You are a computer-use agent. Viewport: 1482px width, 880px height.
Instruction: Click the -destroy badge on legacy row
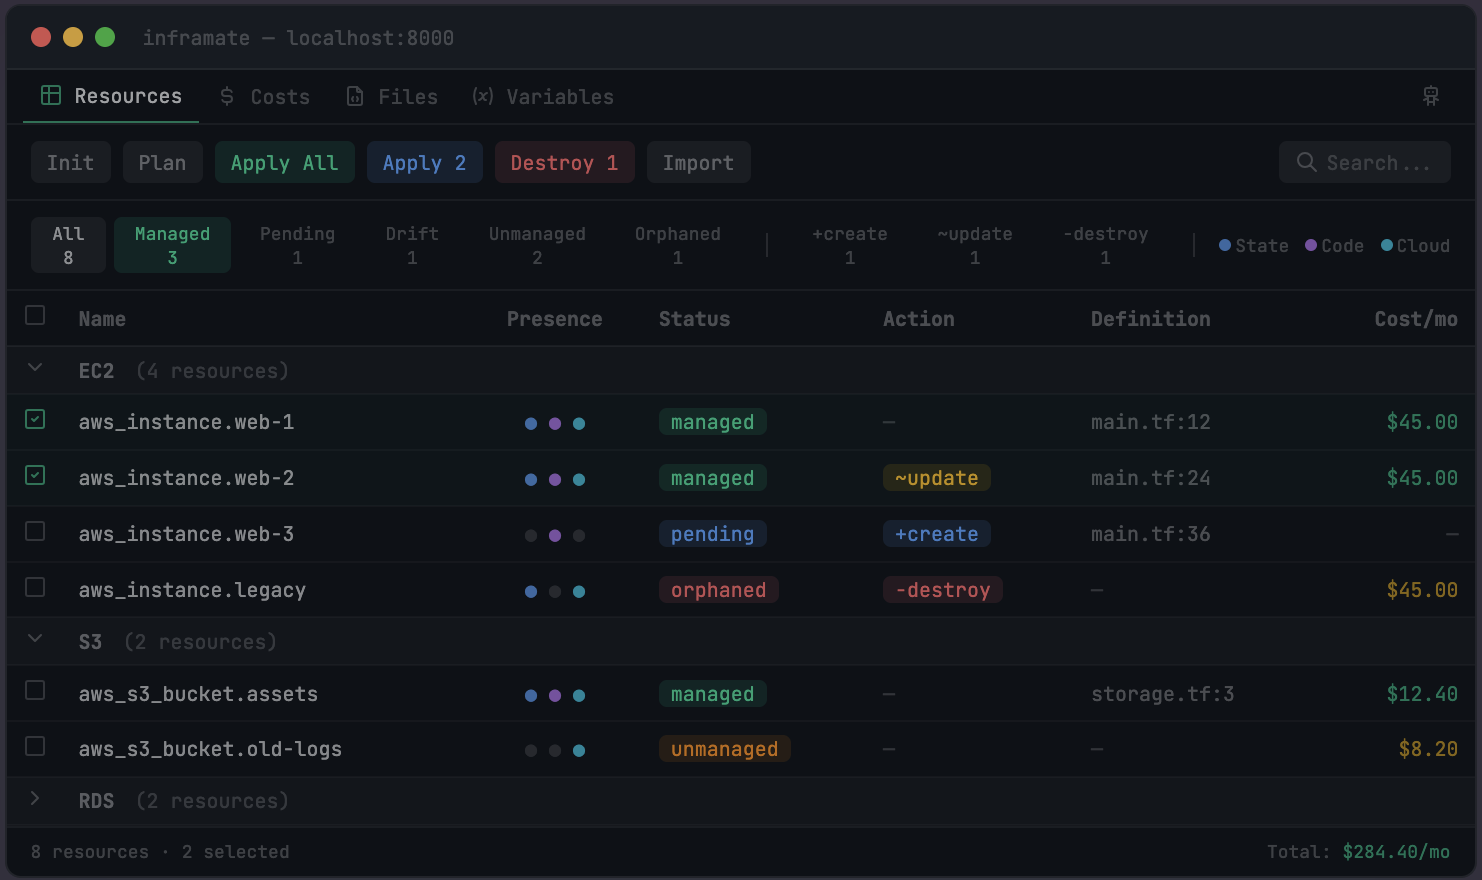click(943, 590)
